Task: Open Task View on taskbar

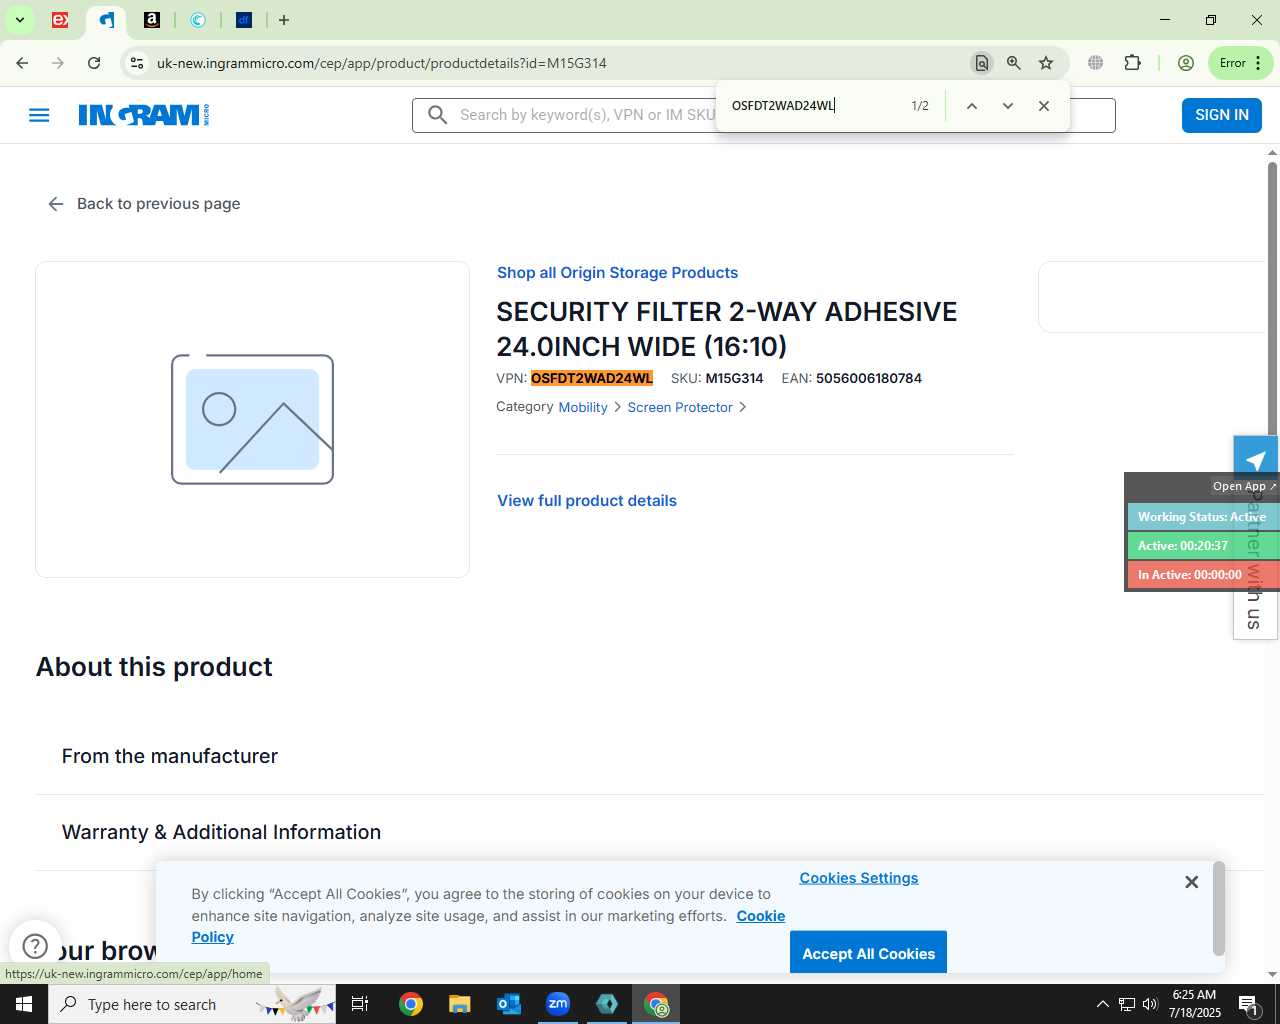Action: click(360, 1004)
